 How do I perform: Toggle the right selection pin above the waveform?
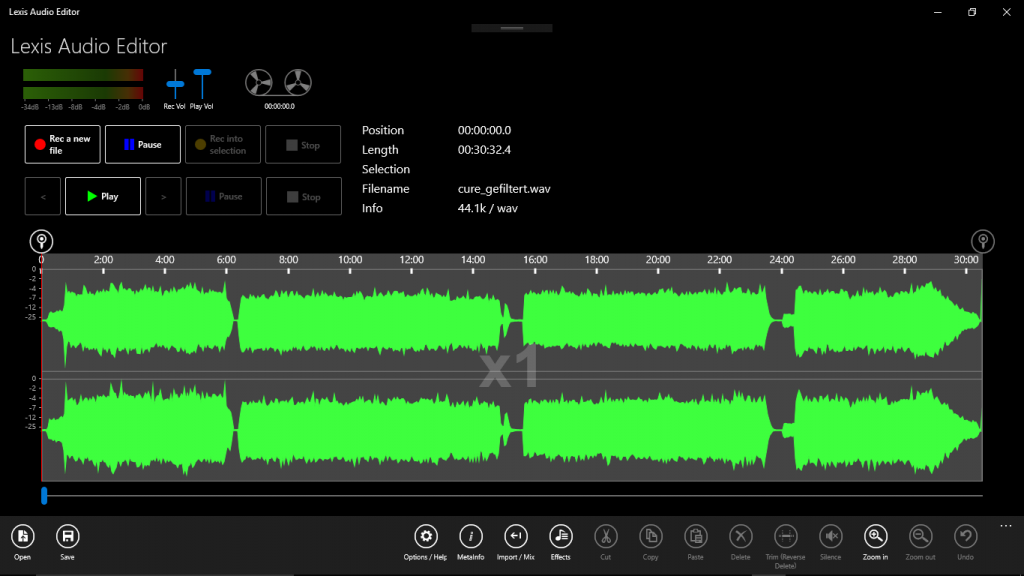coord(981,241)
